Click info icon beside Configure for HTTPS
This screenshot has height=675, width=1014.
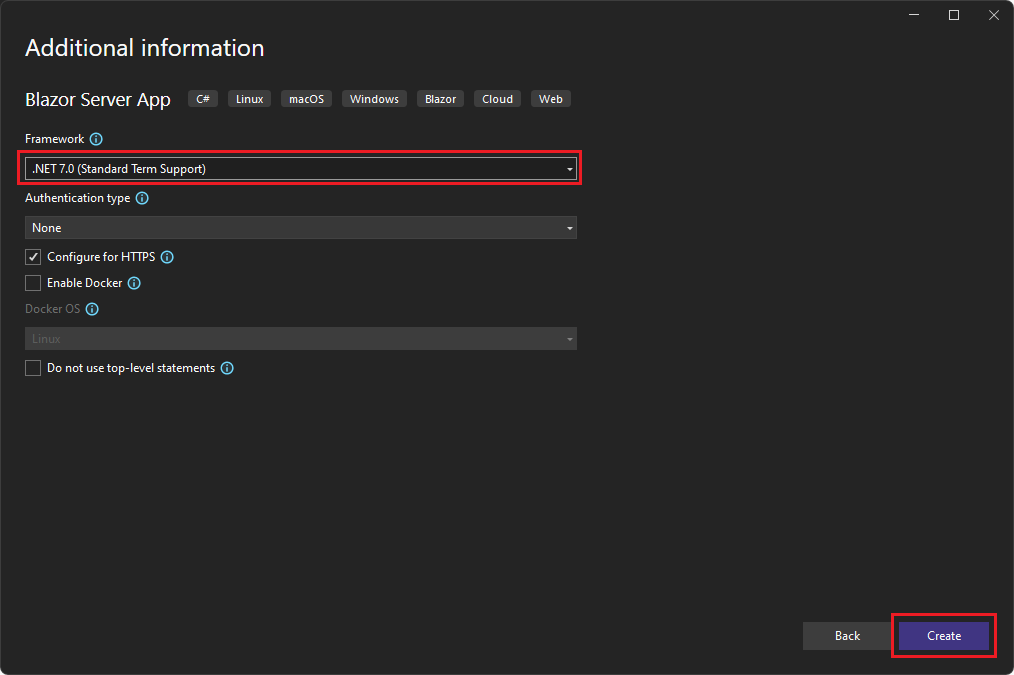pyautogui.click(x=167, y=257)
